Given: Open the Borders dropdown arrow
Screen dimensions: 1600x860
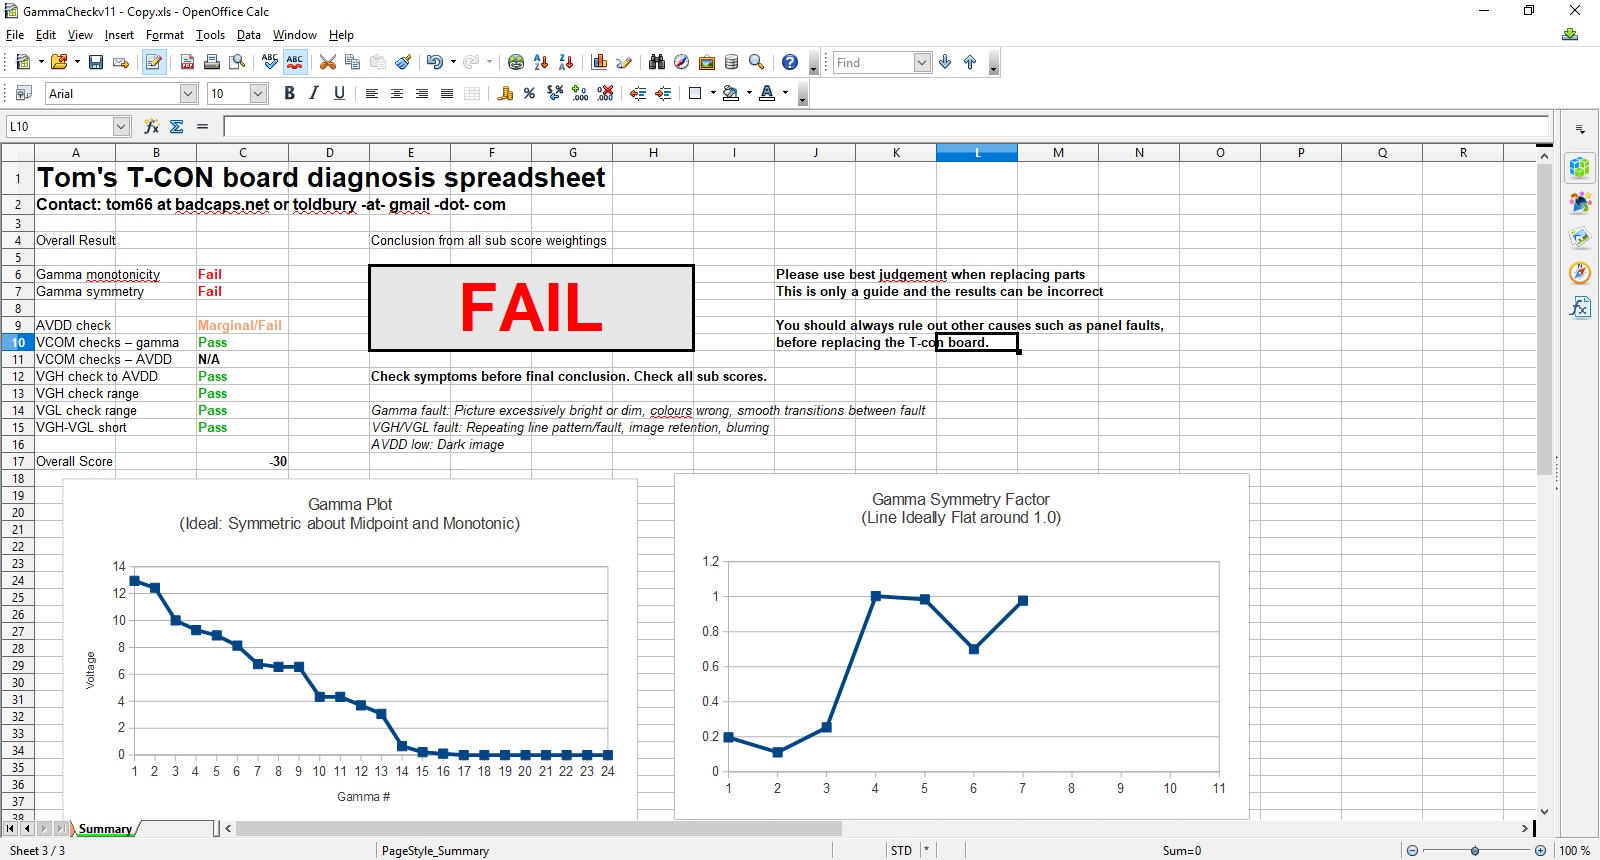Looking at the screenshot, I should (713, 93).
